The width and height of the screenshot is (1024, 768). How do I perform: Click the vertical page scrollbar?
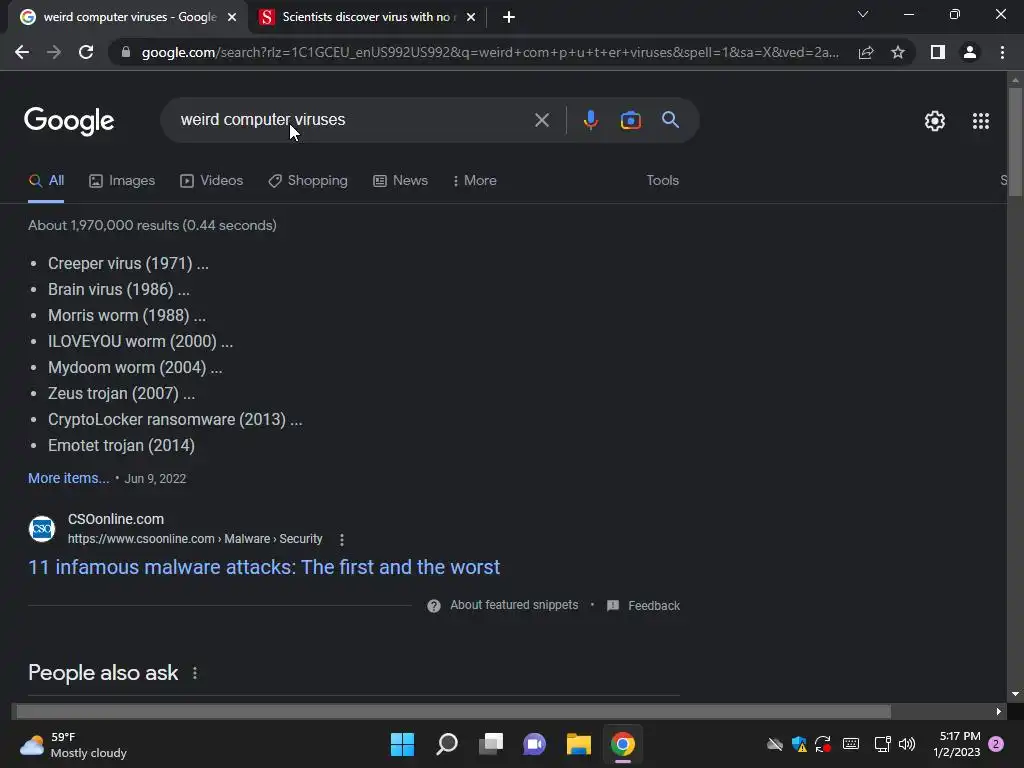click(x=1015, y=140)
